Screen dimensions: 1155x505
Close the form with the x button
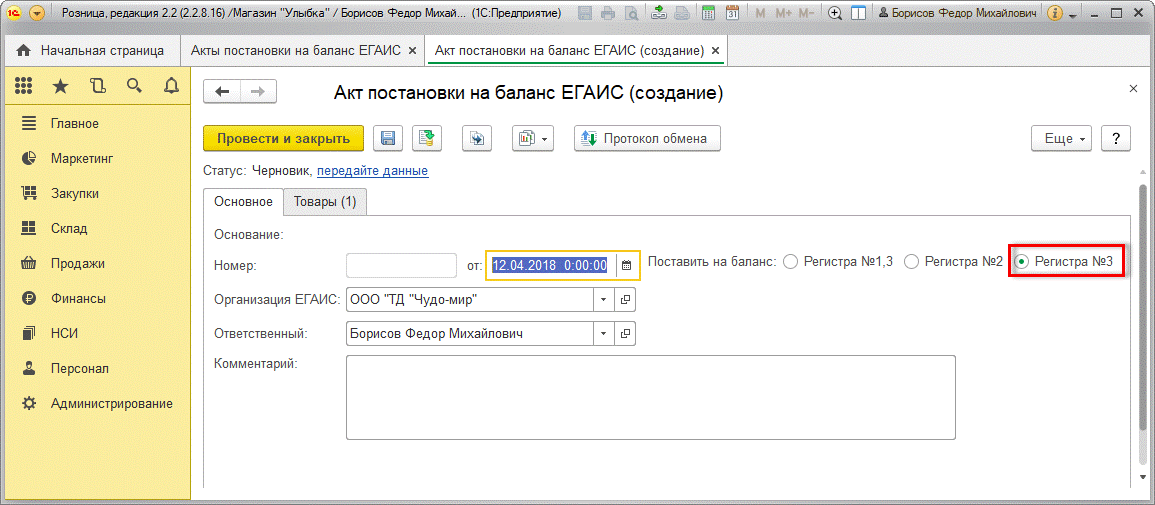click(x=1134, y=88)
